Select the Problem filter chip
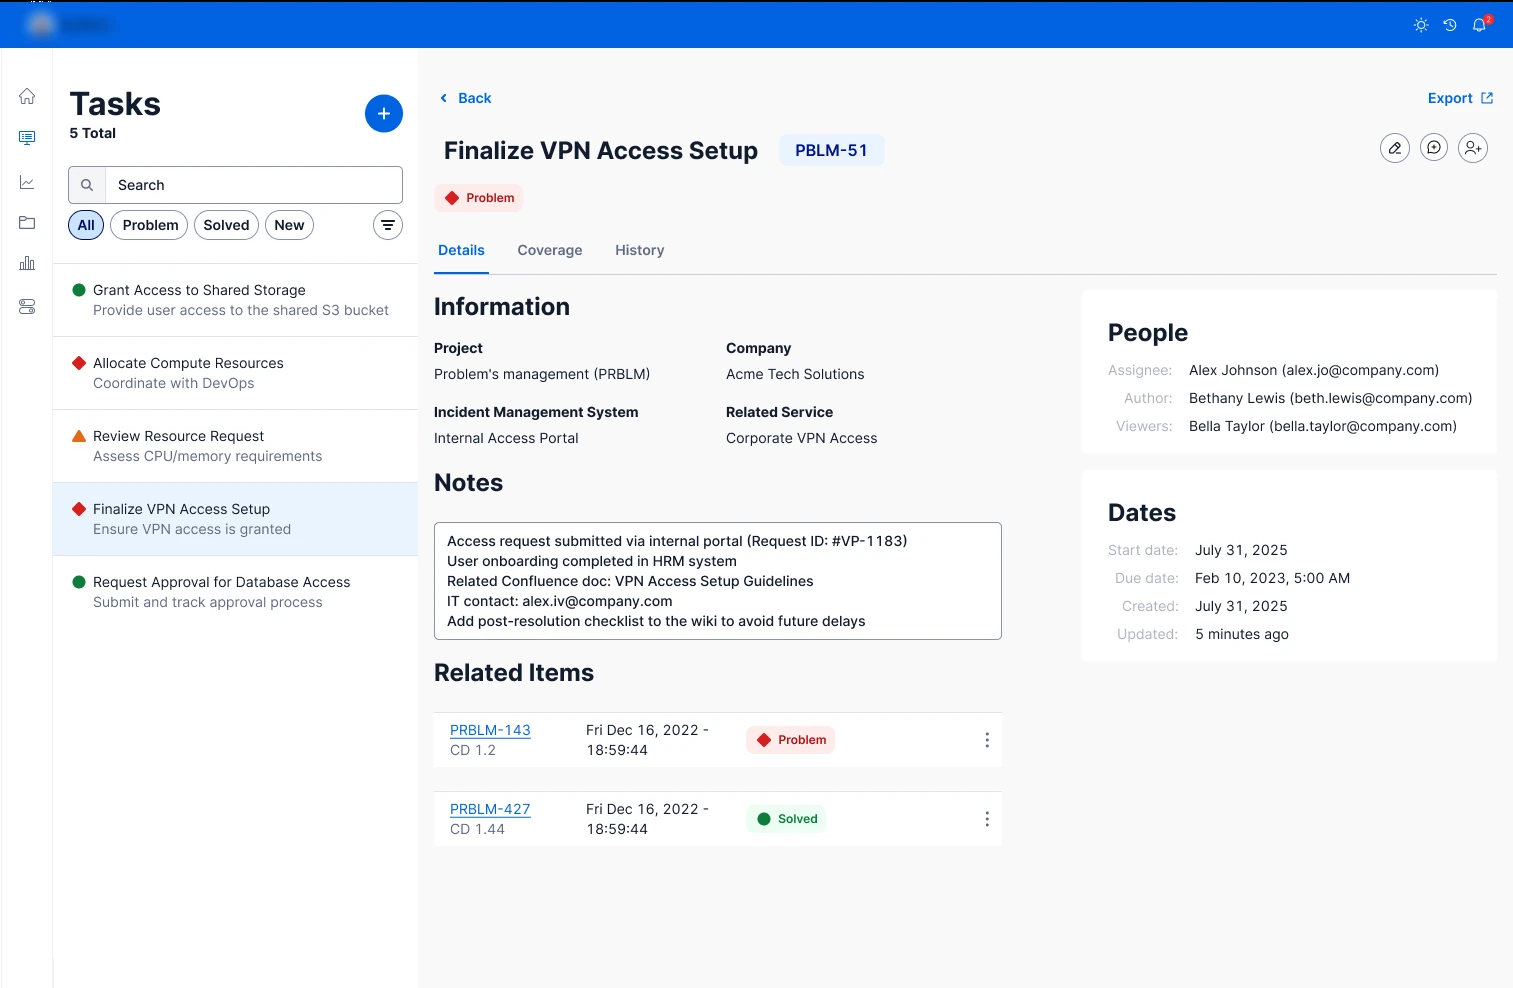The height and width of the screenshot is (988, 1513). (149, 225)
